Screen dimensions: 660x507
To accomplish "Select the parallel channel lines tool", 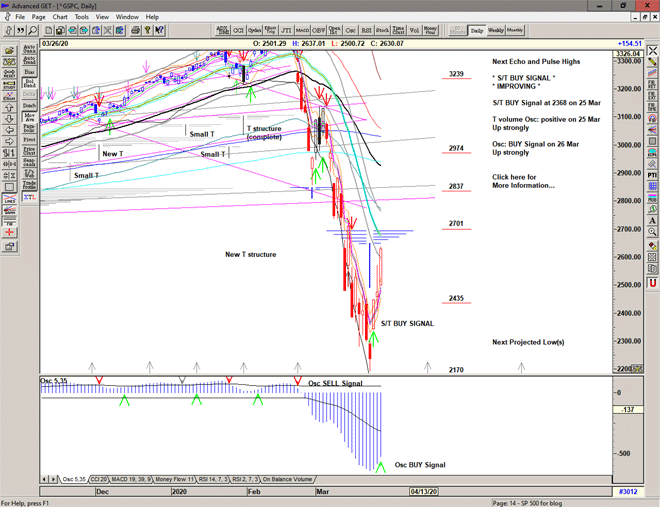I will point(652,73).
